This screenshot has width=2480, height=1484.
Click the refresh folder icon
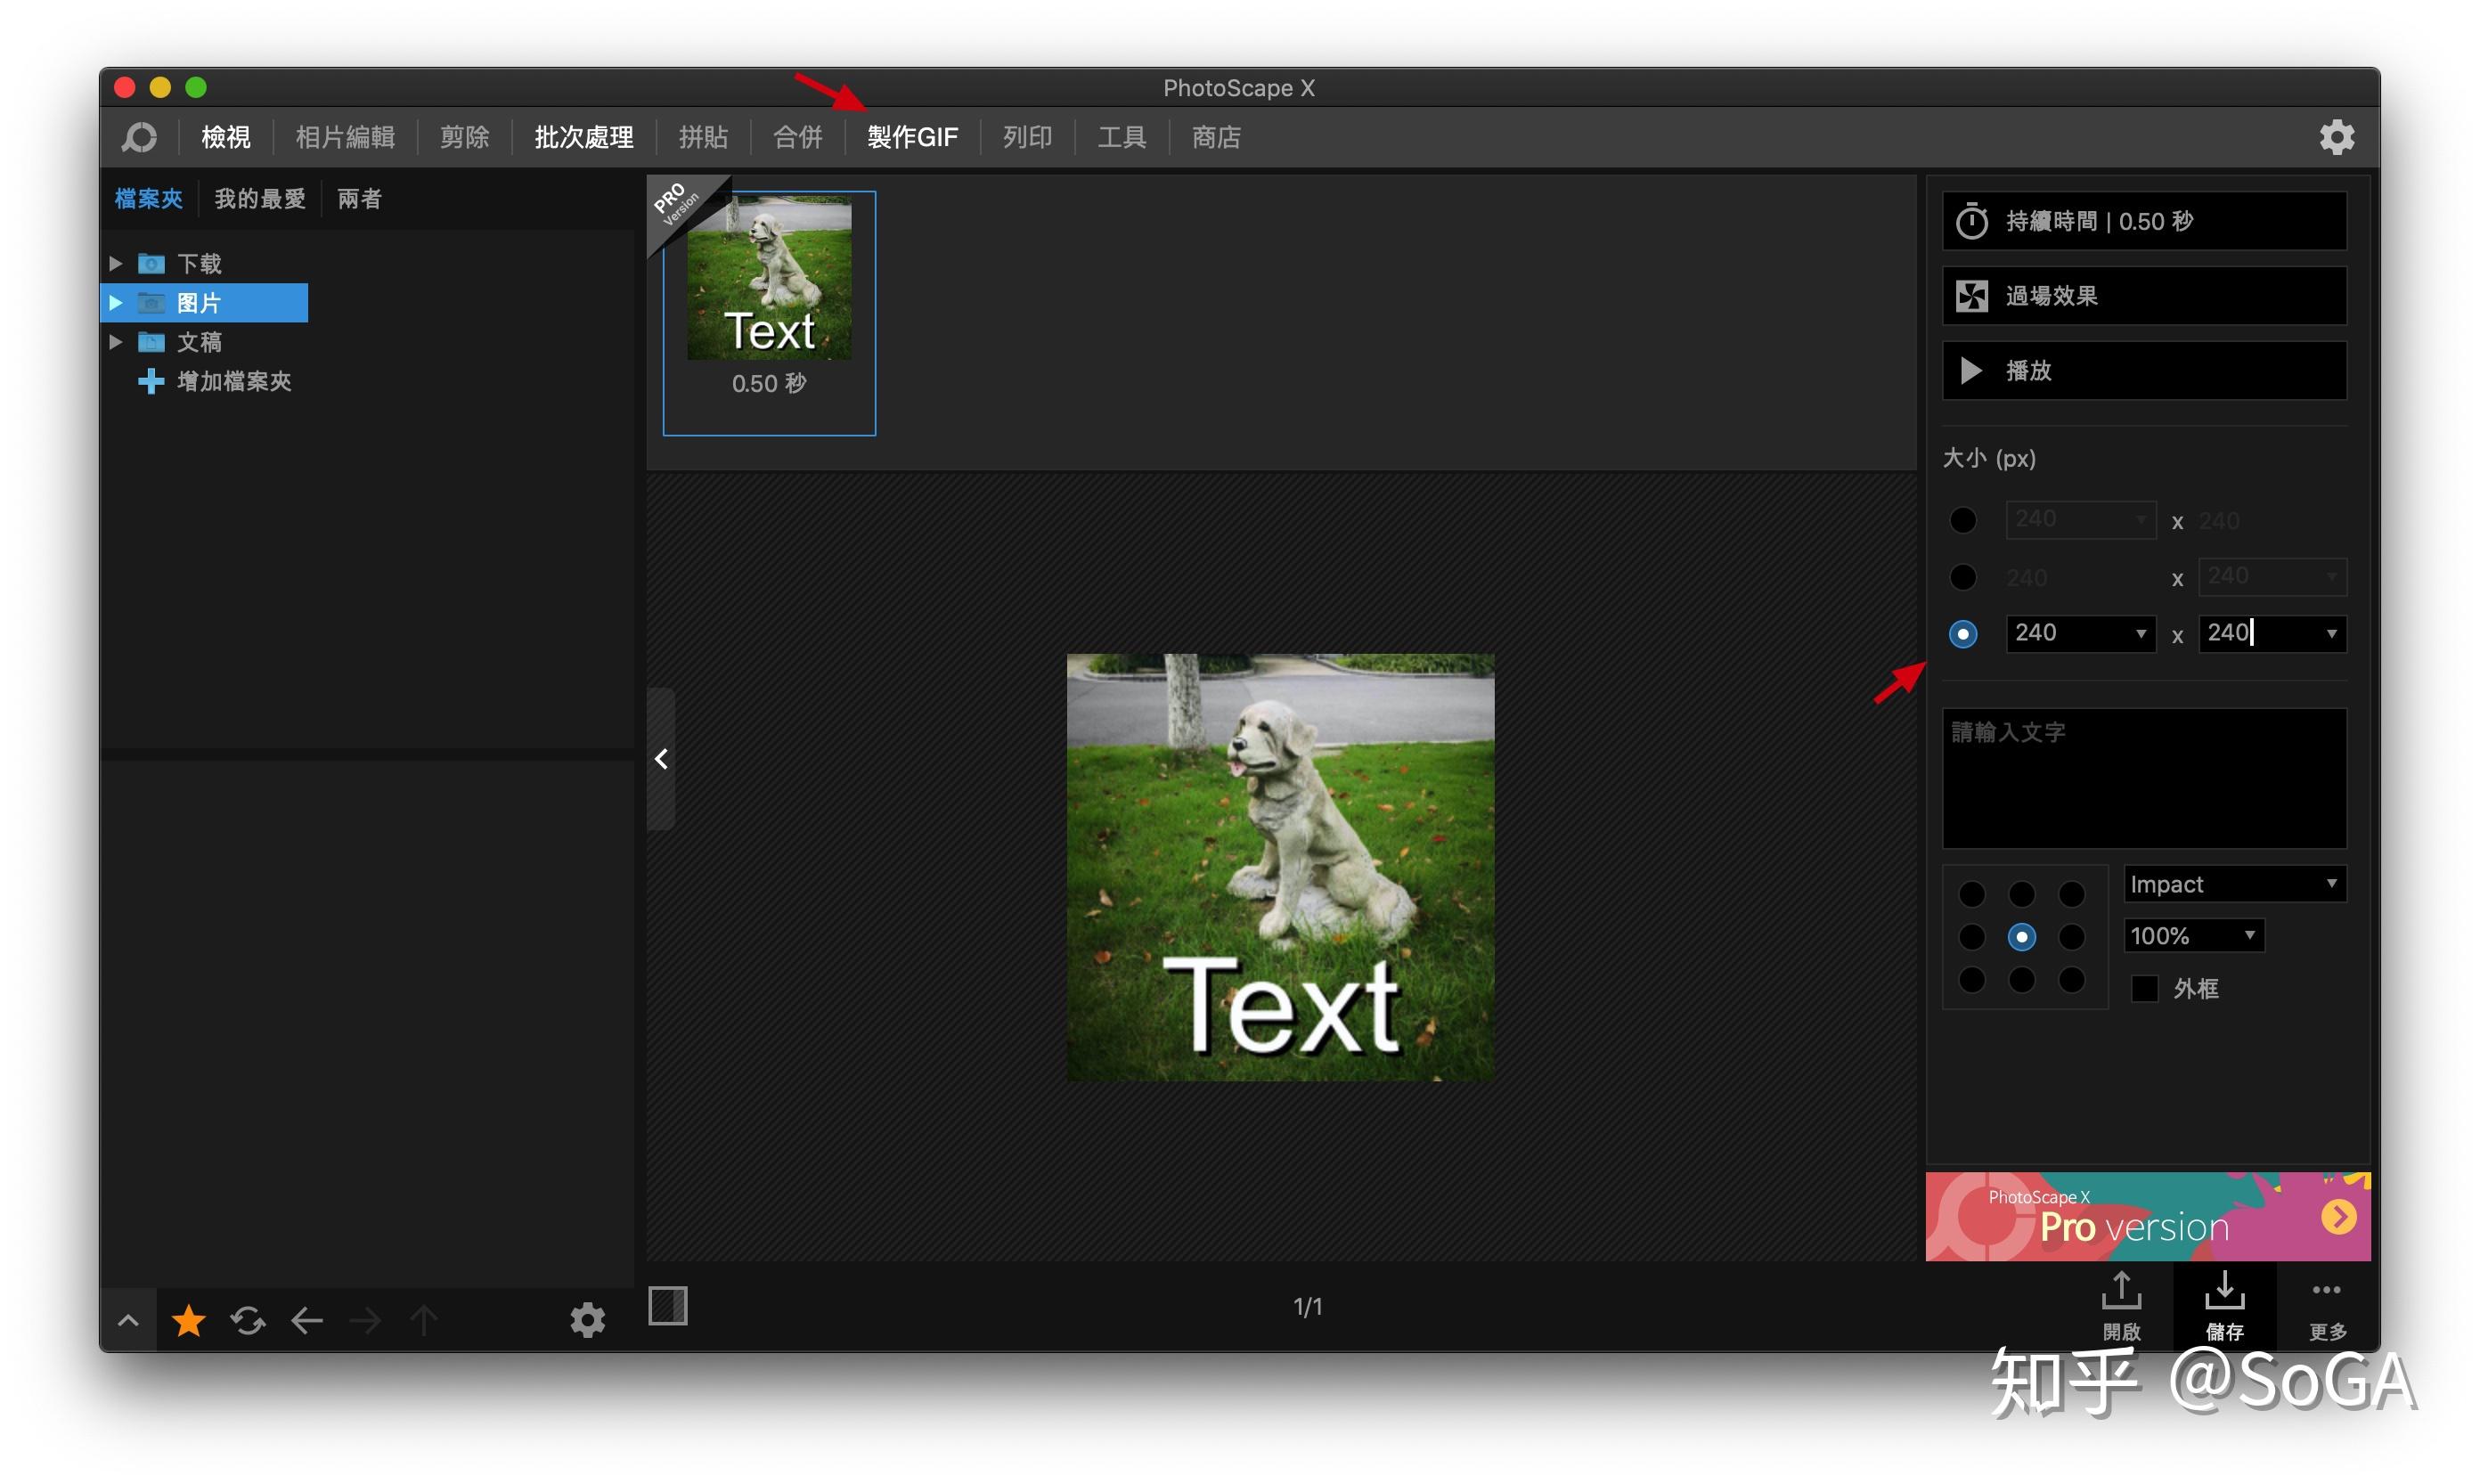click(x=247, y=1321)
